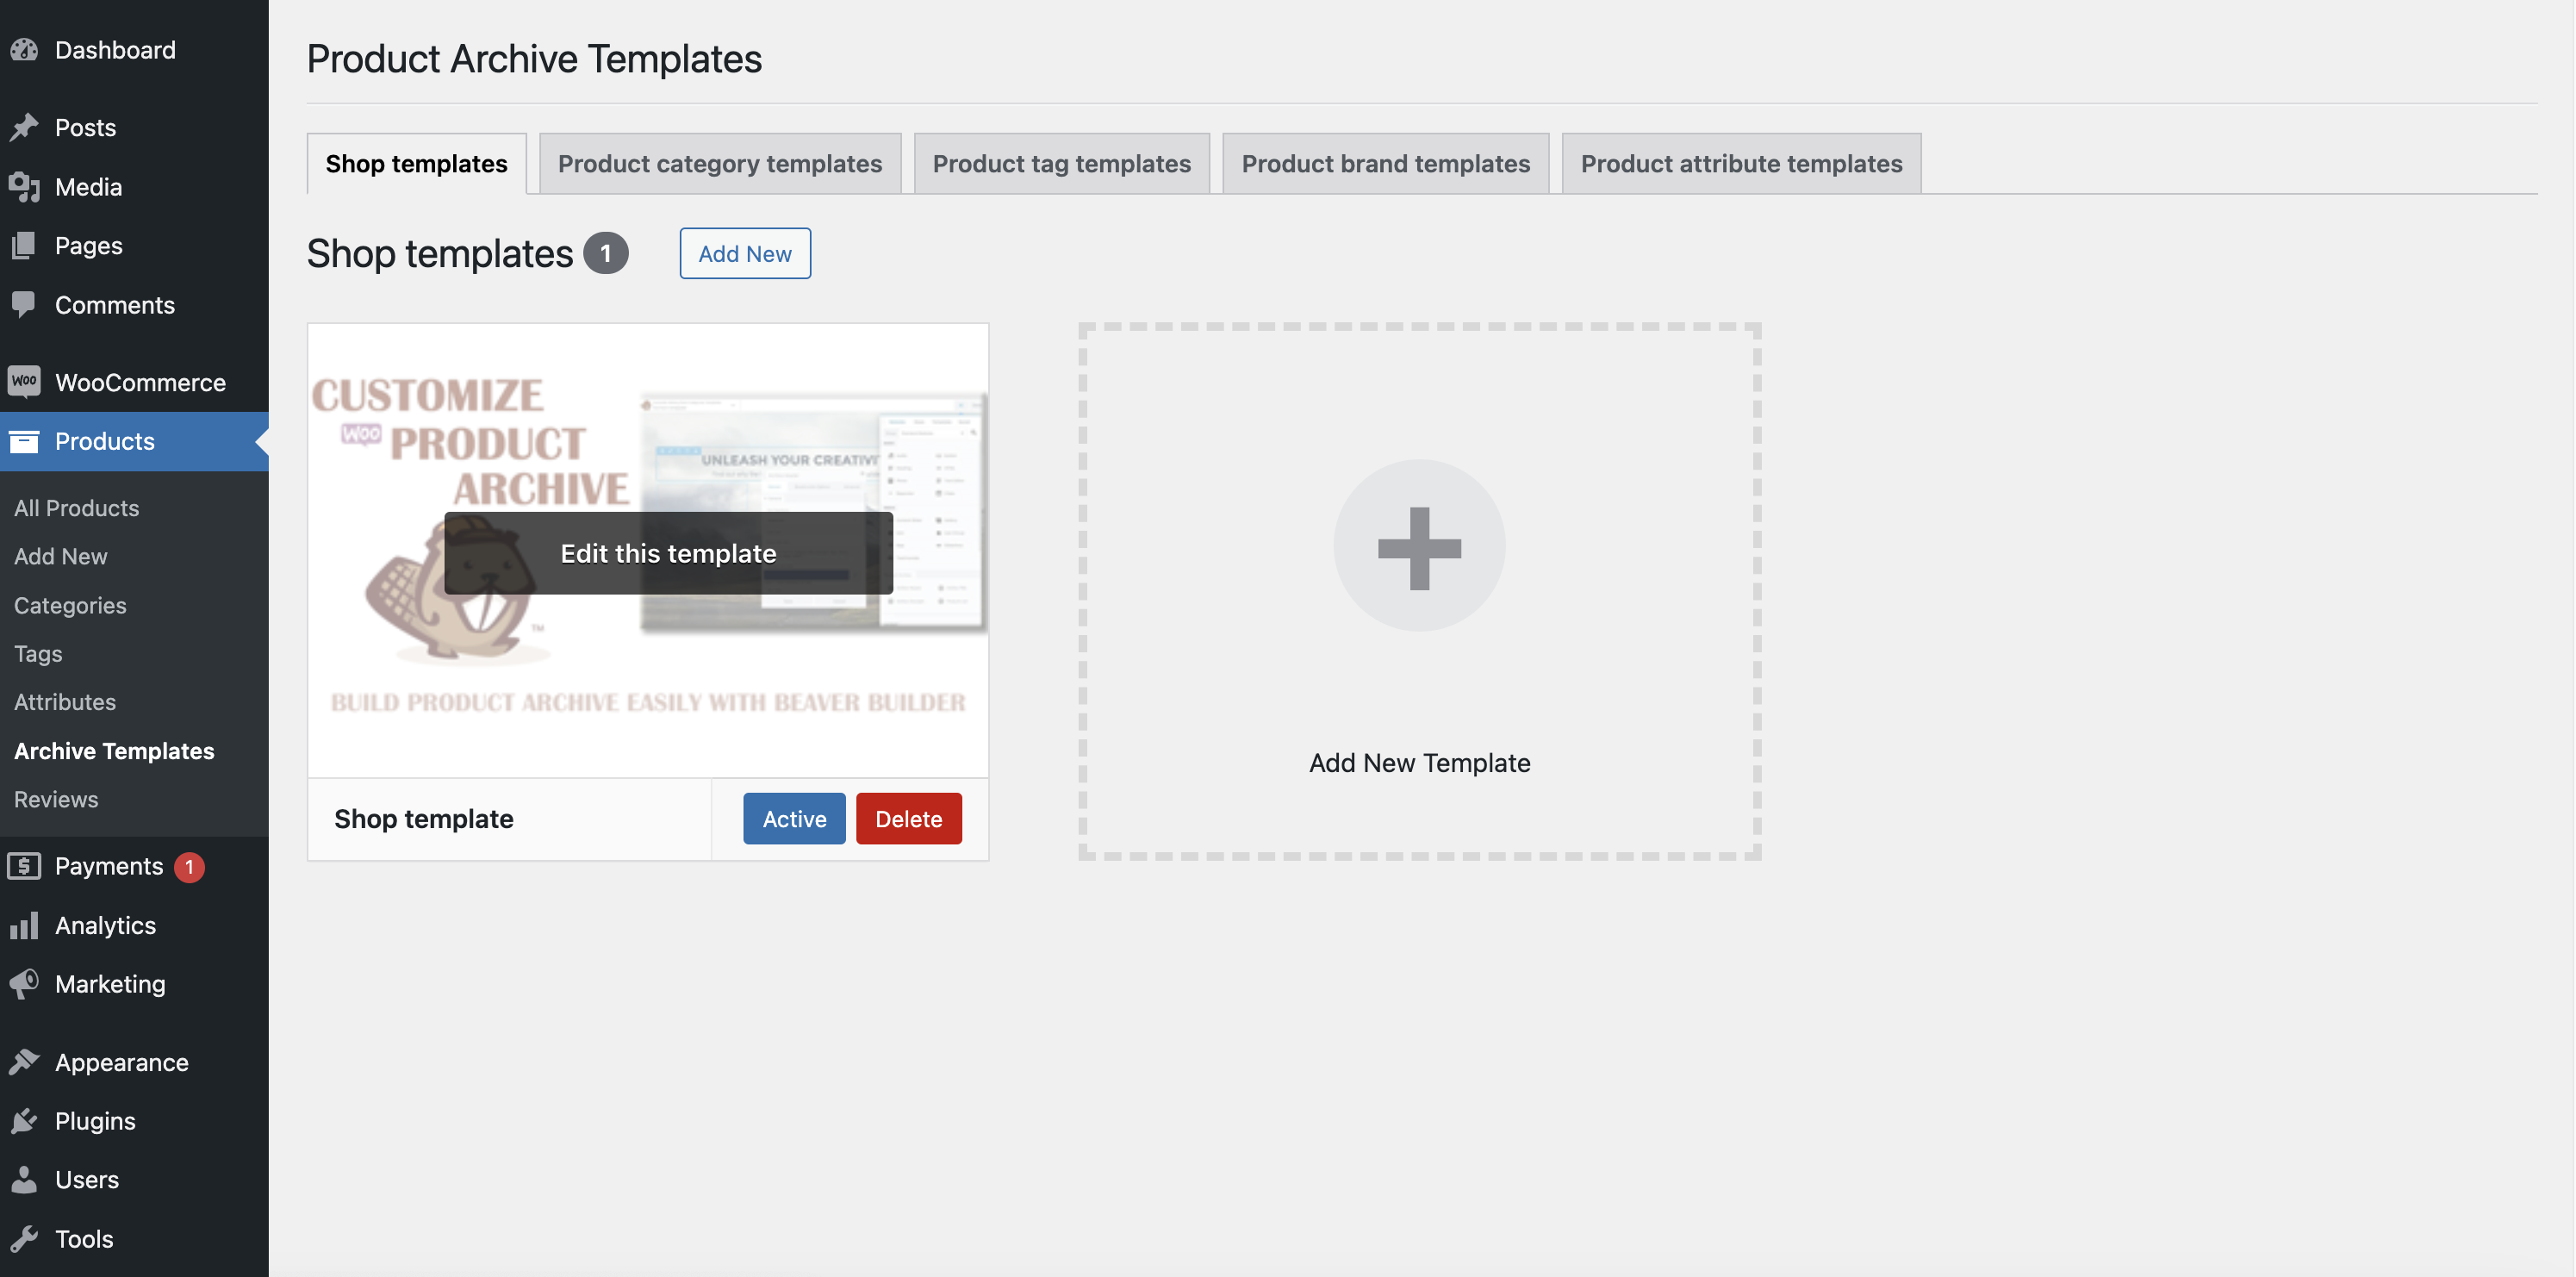Go to product Categories submenu
This screenshot has height=1277, width=2576.
click(x=70, y=605)
